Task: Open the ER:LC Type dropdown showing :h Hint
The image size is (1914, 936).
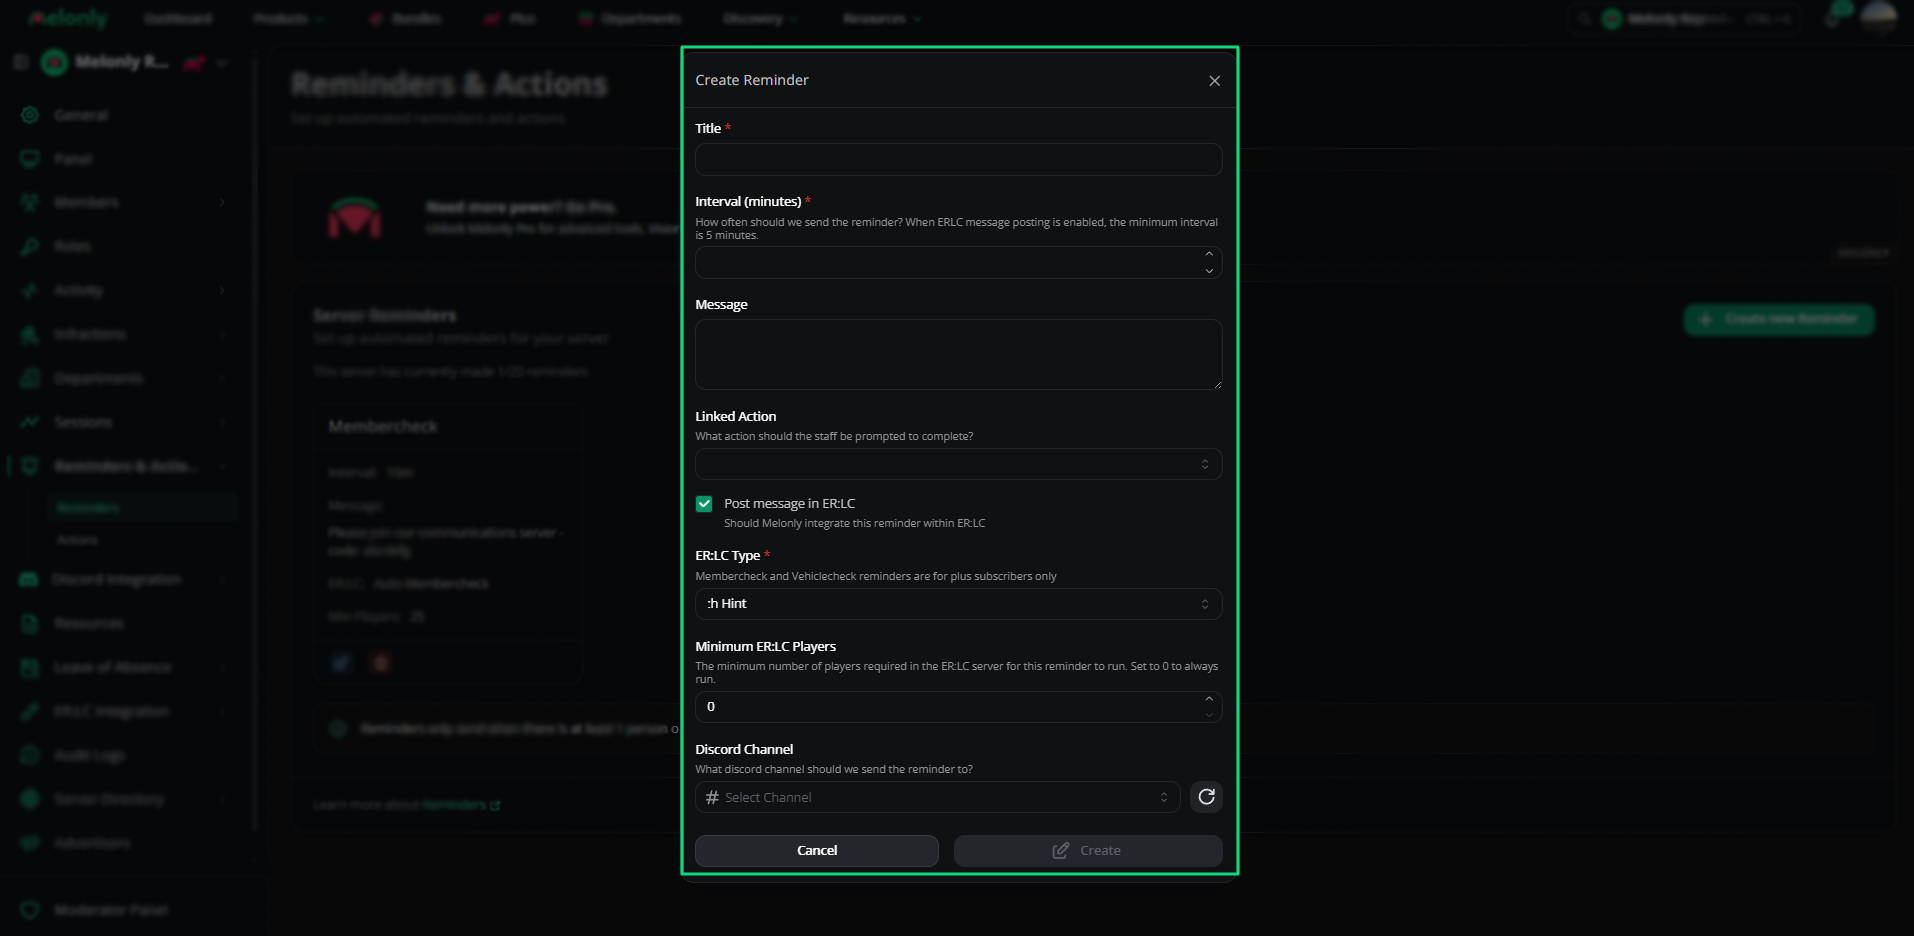Action: (958, 604)
